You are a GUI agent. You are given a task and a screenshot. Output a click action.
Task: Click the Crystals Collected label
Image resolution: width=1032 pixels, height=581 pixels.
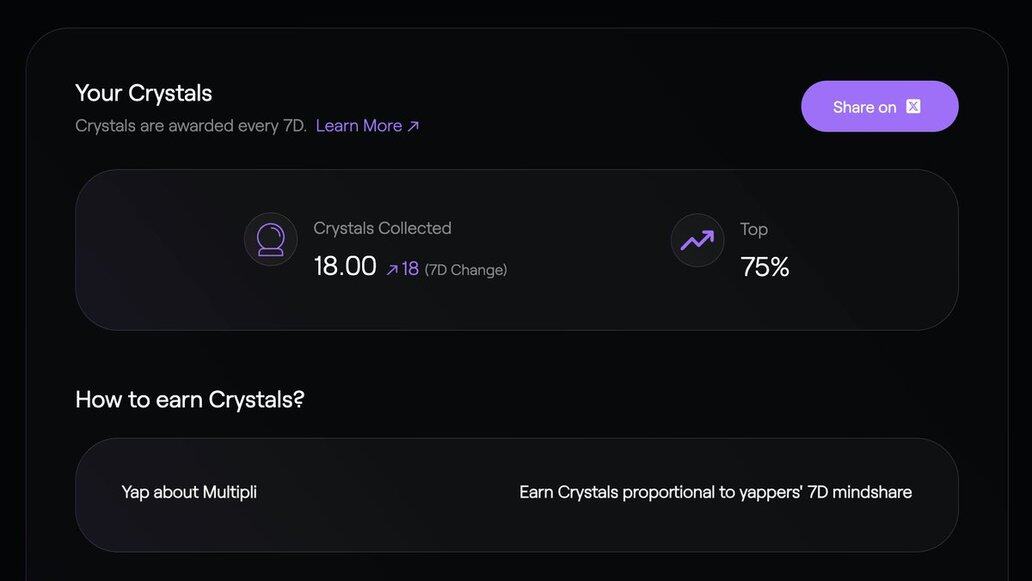click(x=382, y=228)
